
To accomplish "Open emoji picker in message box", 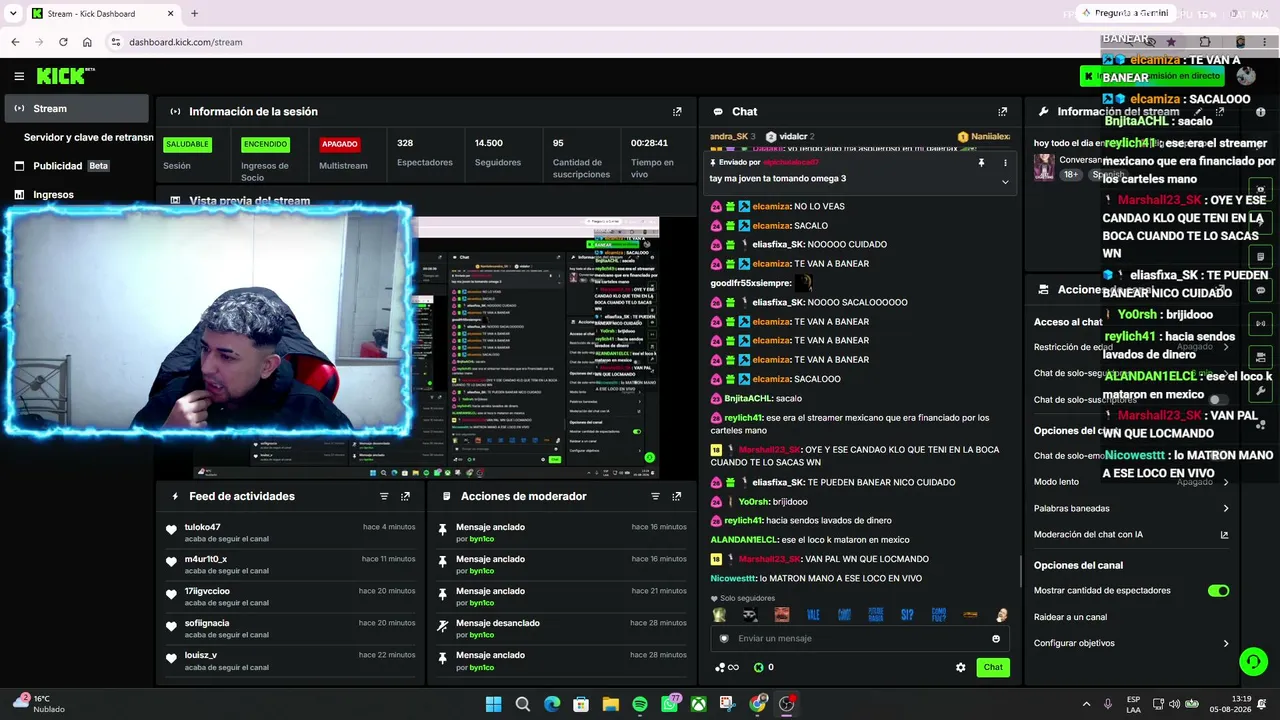I will pos(995,639).
